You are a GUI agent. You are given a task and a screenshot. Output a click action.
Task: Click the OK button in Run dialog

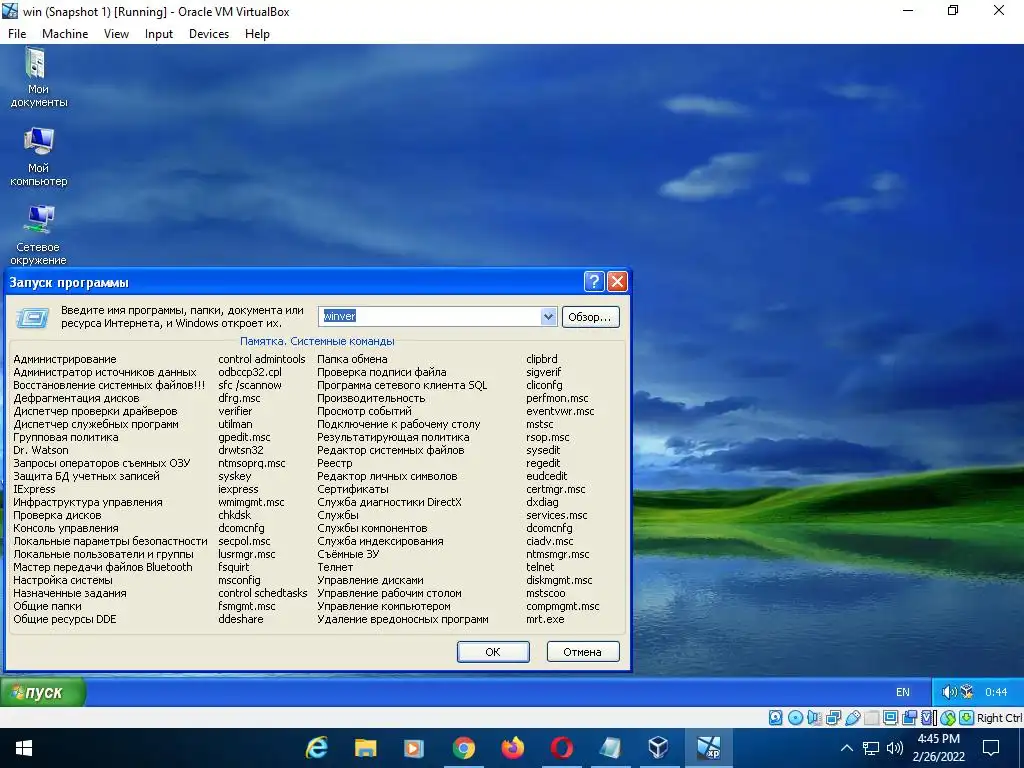coord(493,652)
